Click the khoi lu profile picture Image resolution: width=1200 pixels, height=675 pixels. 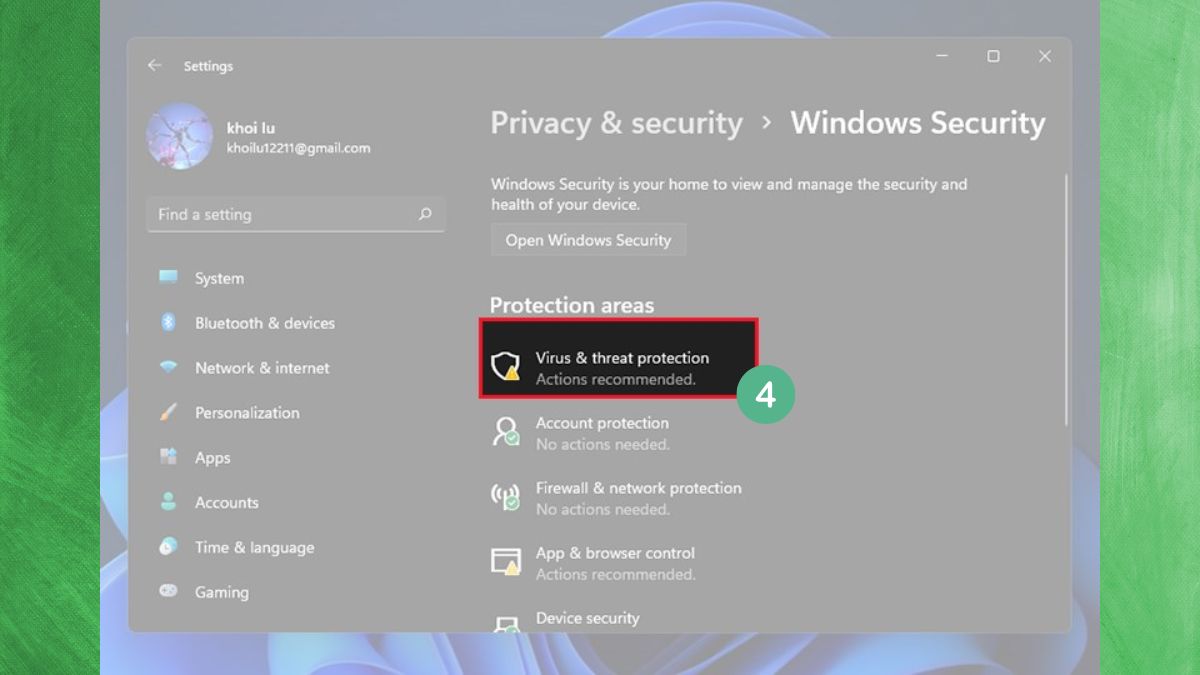(x=179, y=136)
